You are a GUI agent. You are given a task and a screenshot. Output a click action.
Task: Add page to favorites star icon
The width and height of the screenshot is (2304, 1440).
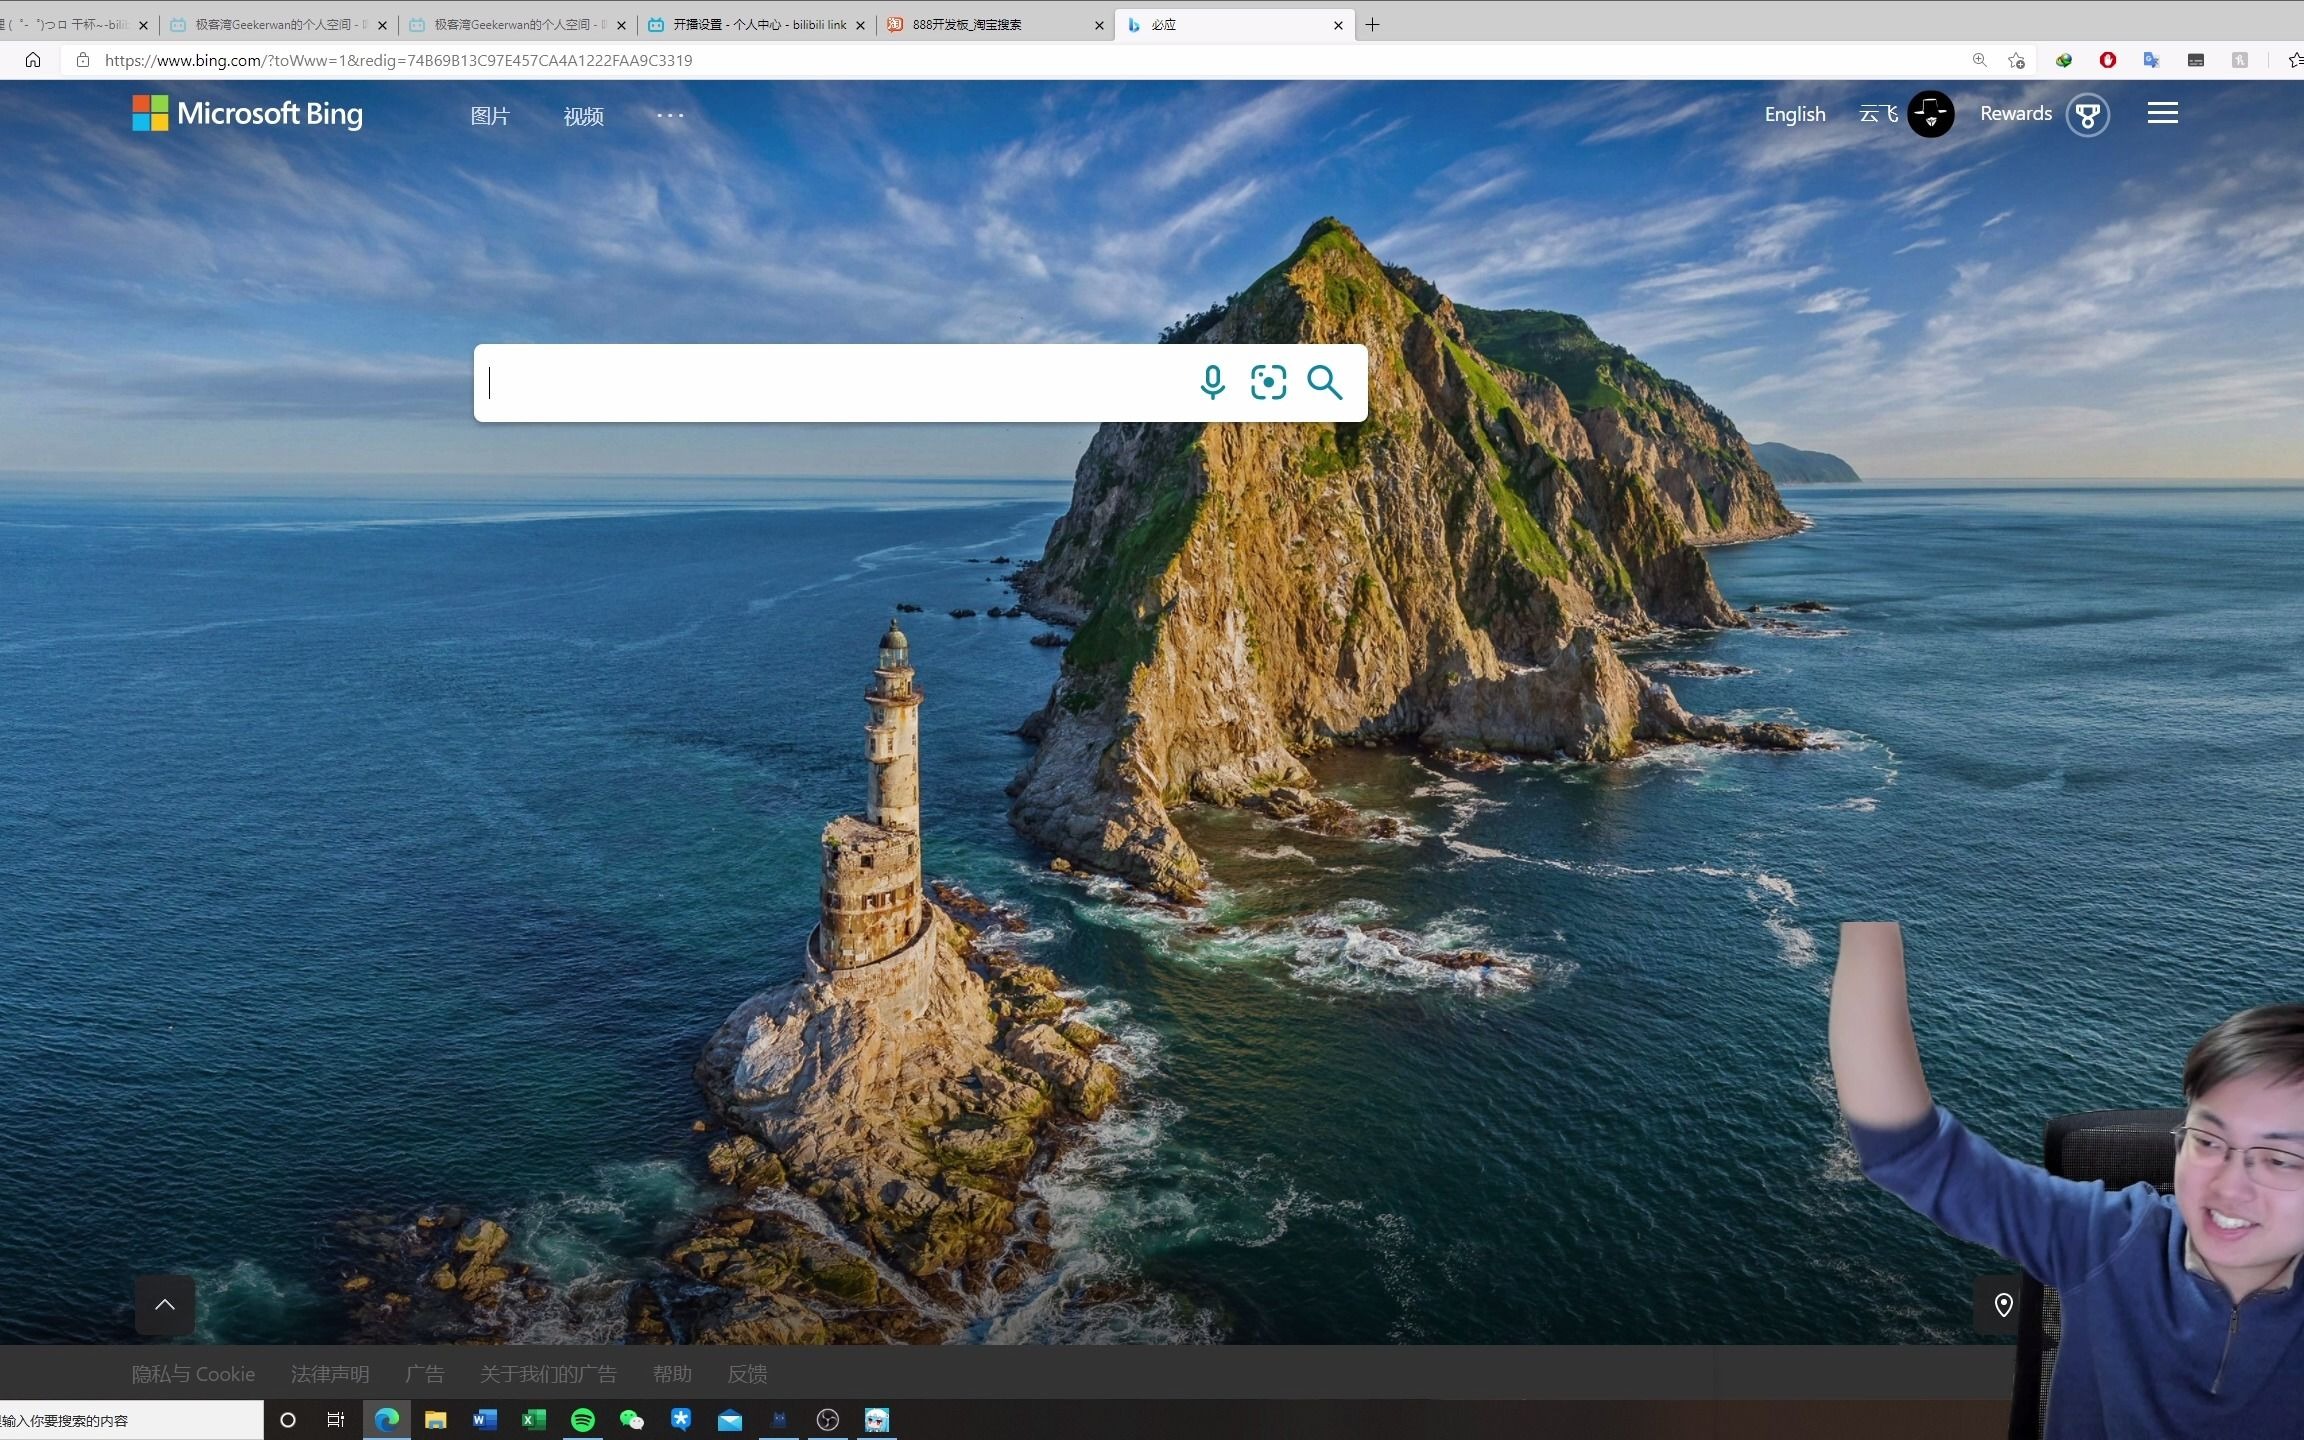[x=2016, y=60]
